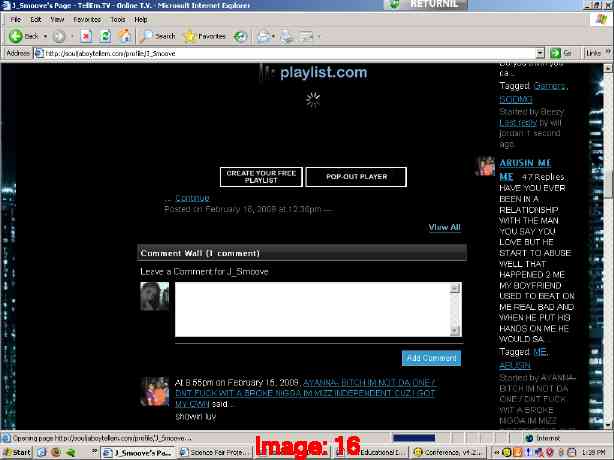Open the Pop-Out Player button

(356, 177)
